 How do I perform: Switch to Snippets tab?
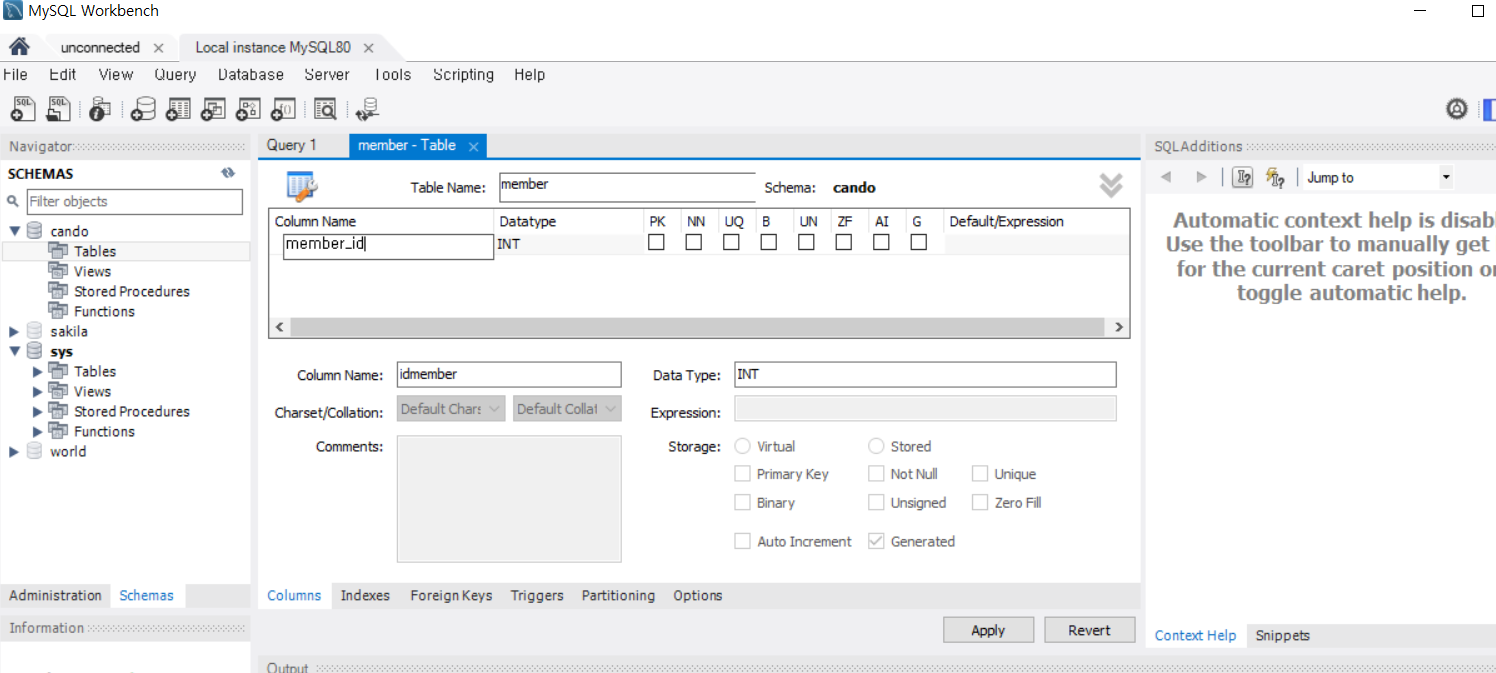coord(1282,635)
